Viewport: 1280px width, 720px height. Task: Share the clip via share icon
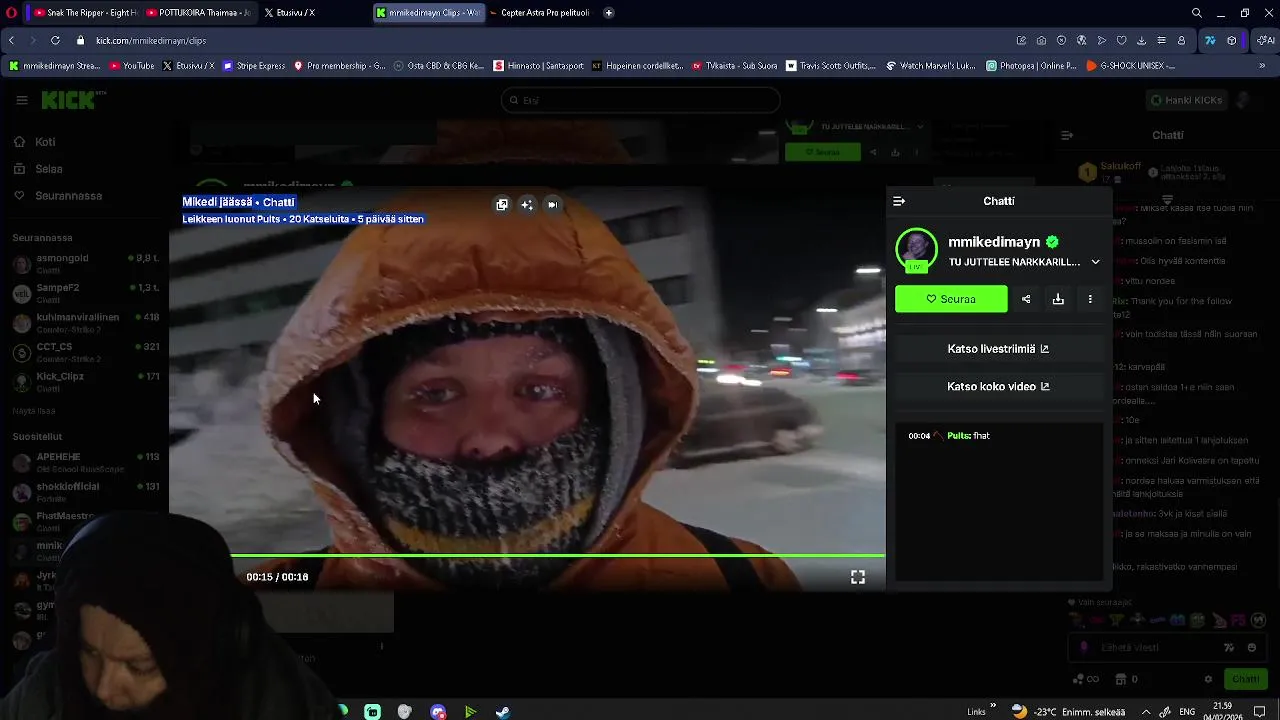click(x=1026, y=299)
